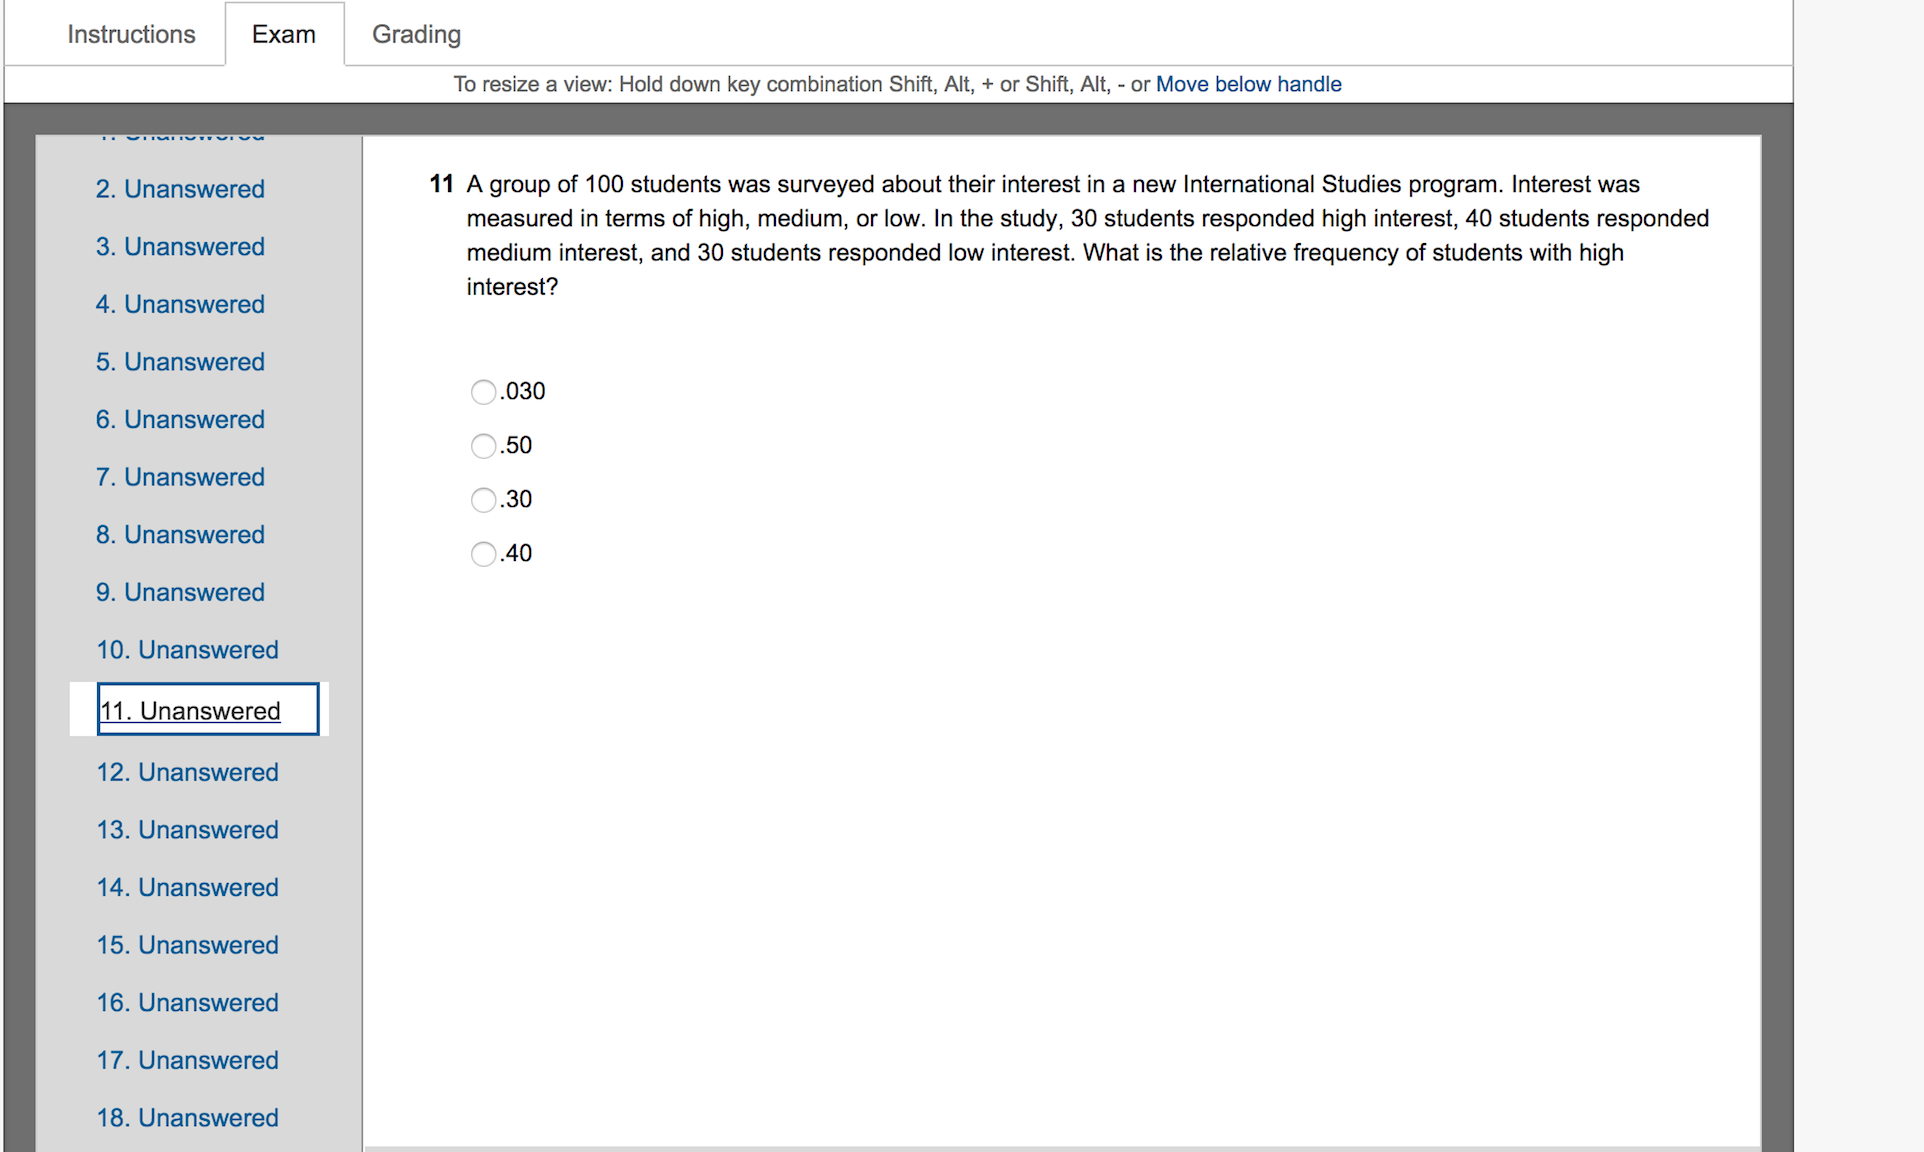
Task: Select the .30 radio button
Action: [x=483, y=500]
